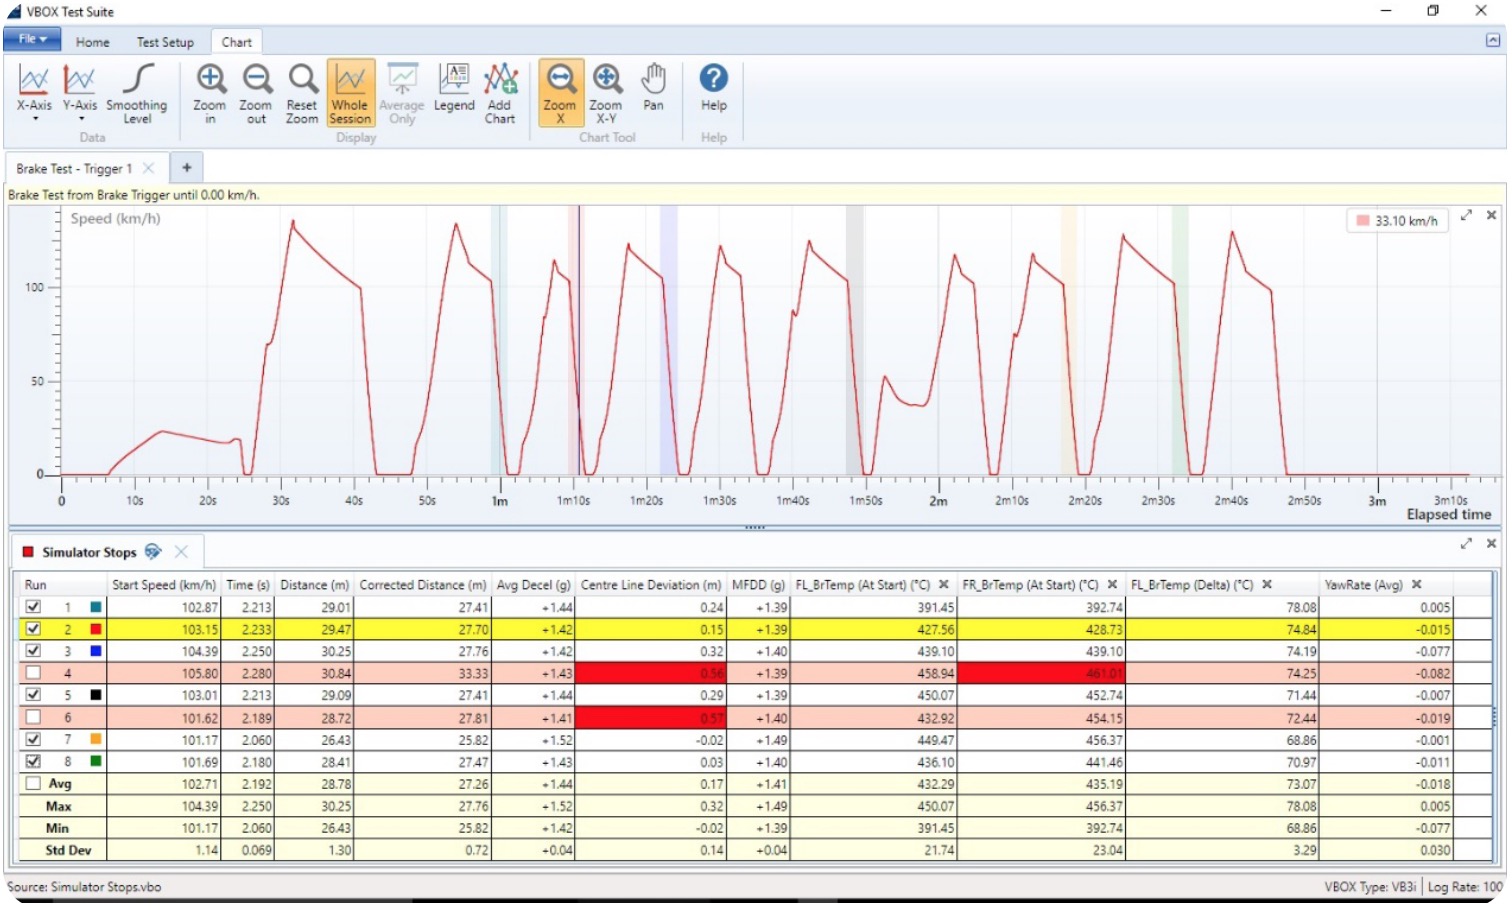The height and width of the screenshot is (910, 1512).
Task: Close the speed chart panel
Action: tap(1491, 215)
